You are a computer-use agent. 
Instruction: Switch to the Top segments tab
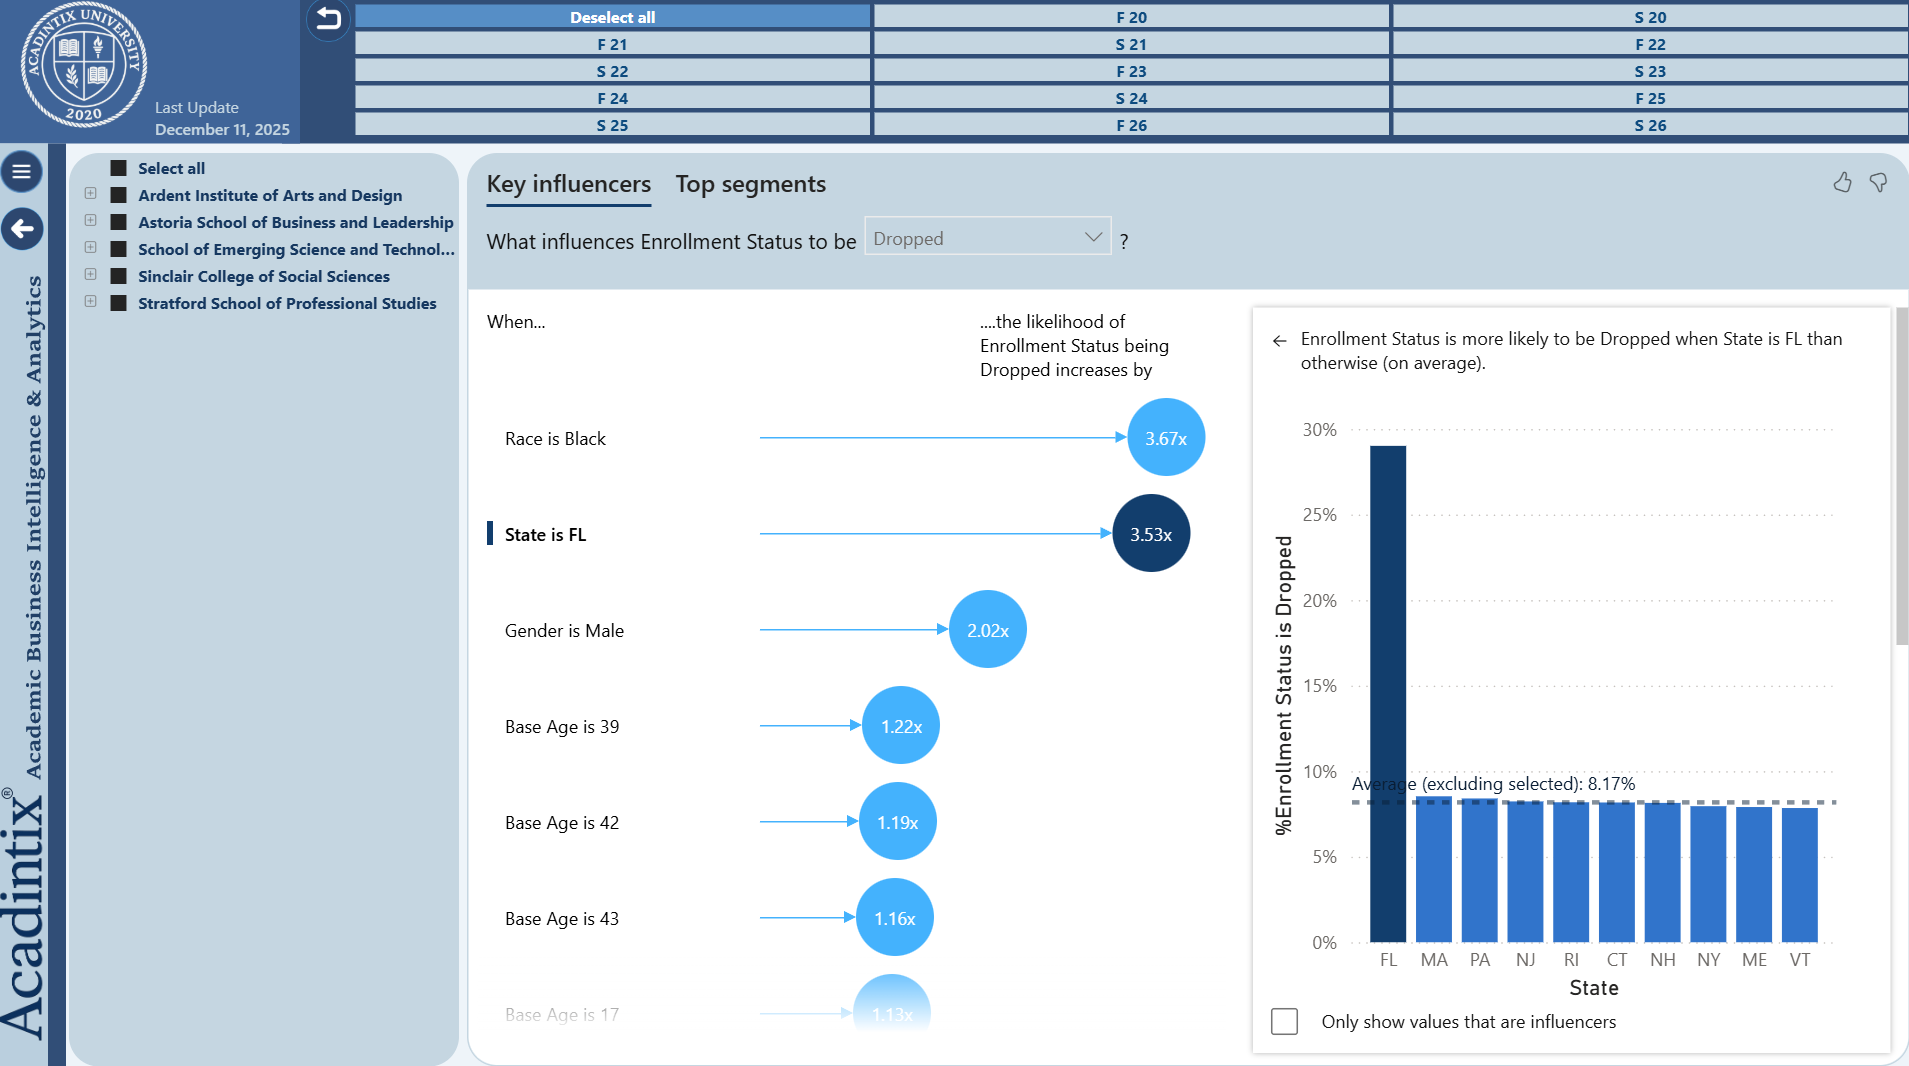[750, 184]
